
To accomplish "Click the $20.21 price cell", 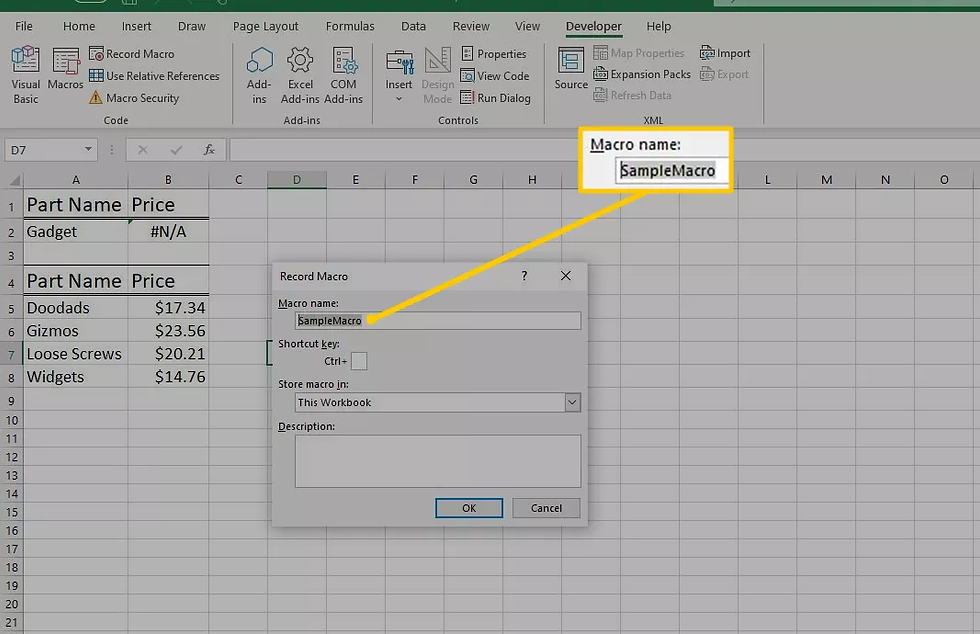I will [x=168, y=355].
